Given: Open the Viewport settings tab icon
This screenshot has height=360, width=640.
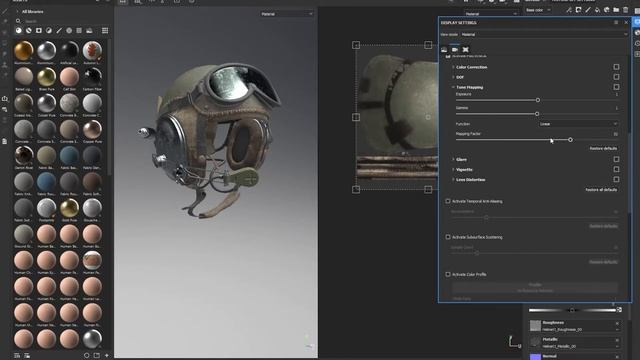Looking at the screenshot, I should (x=465, y=49).
